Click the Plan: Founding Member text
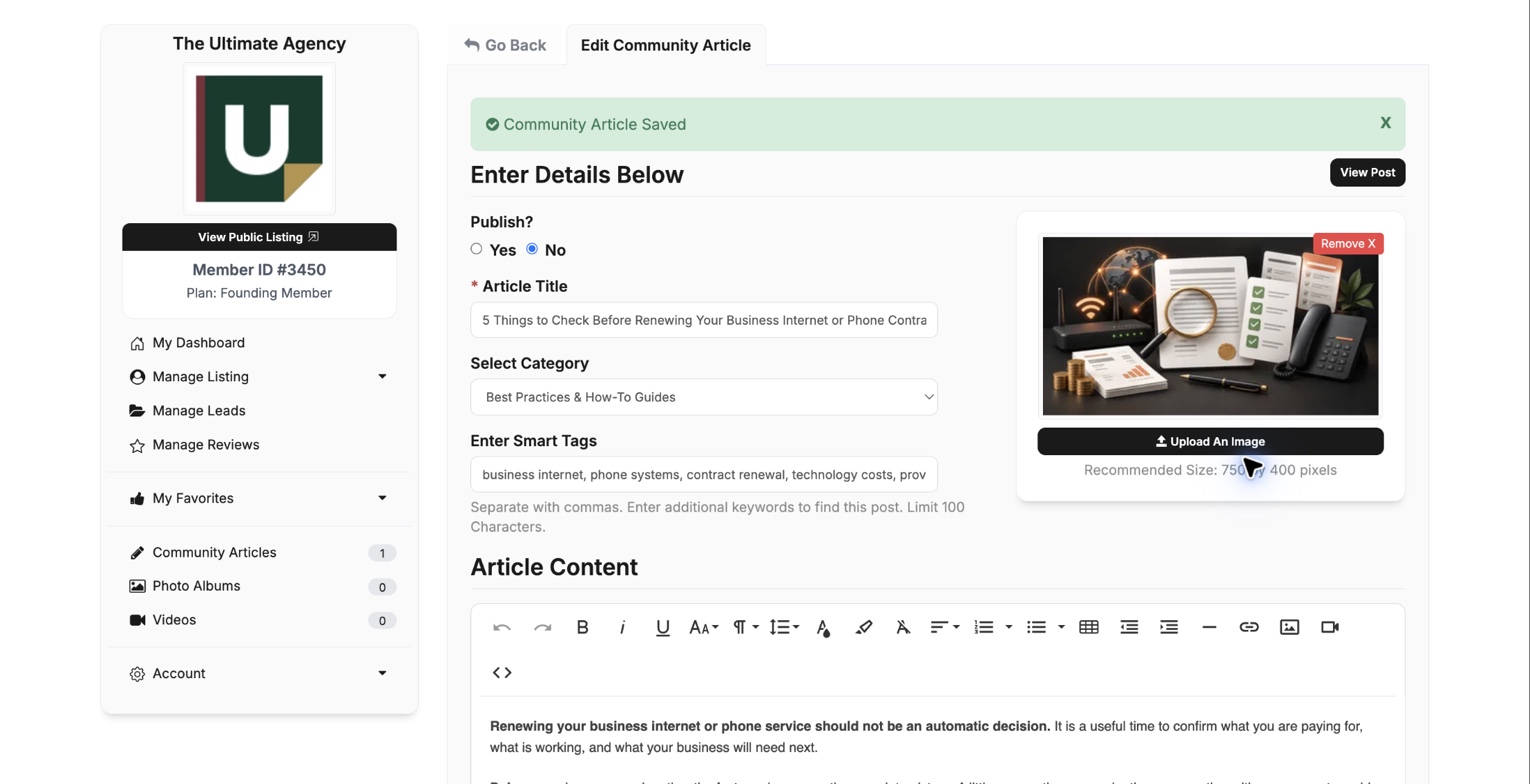Image resolution: width=1530 pixels, height=784 pixels. [x=259, y=293]
